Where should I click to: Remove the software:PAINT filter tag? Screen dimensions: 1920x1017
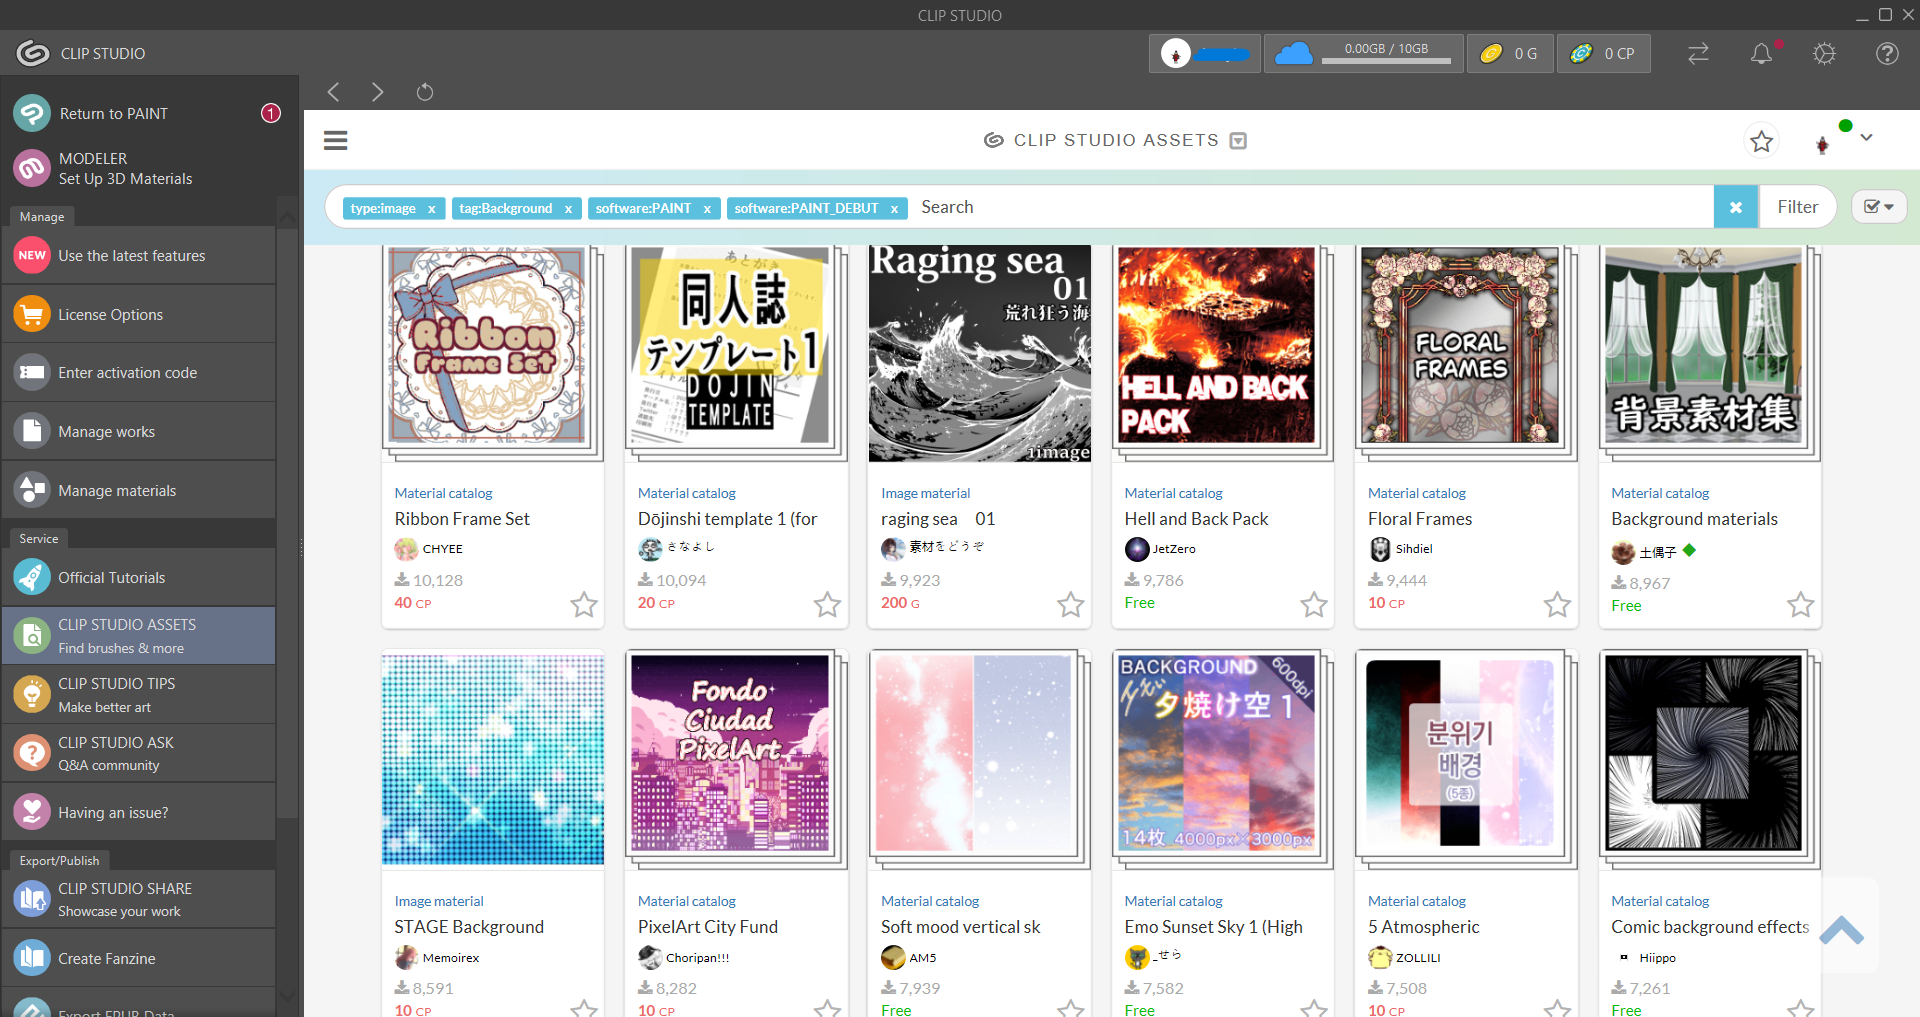tap(707, 209)
